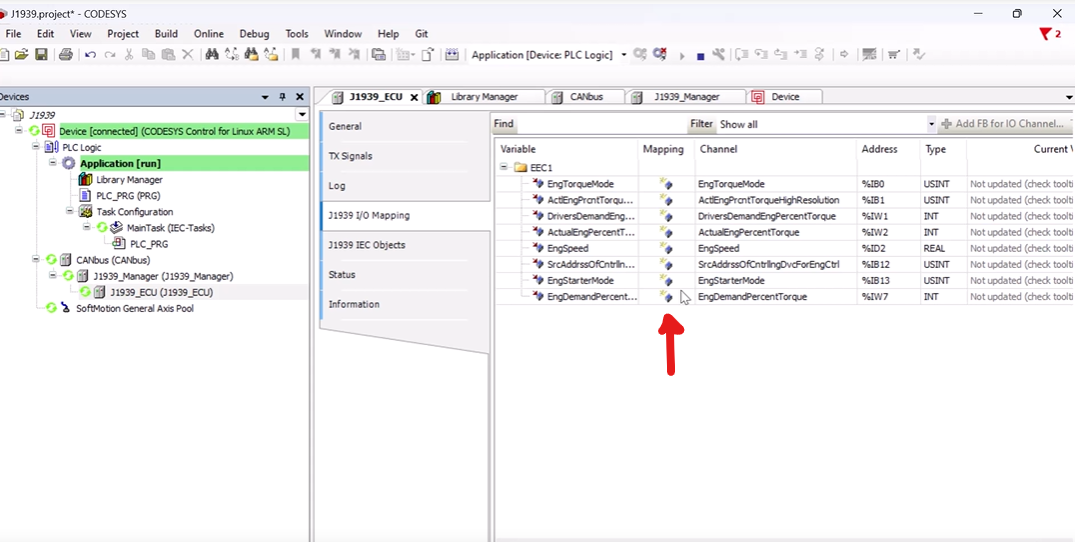The height and width of the screenshot is (542, 1075).
Task: Collapse the PLC Logic tree node
Action: 36,147
